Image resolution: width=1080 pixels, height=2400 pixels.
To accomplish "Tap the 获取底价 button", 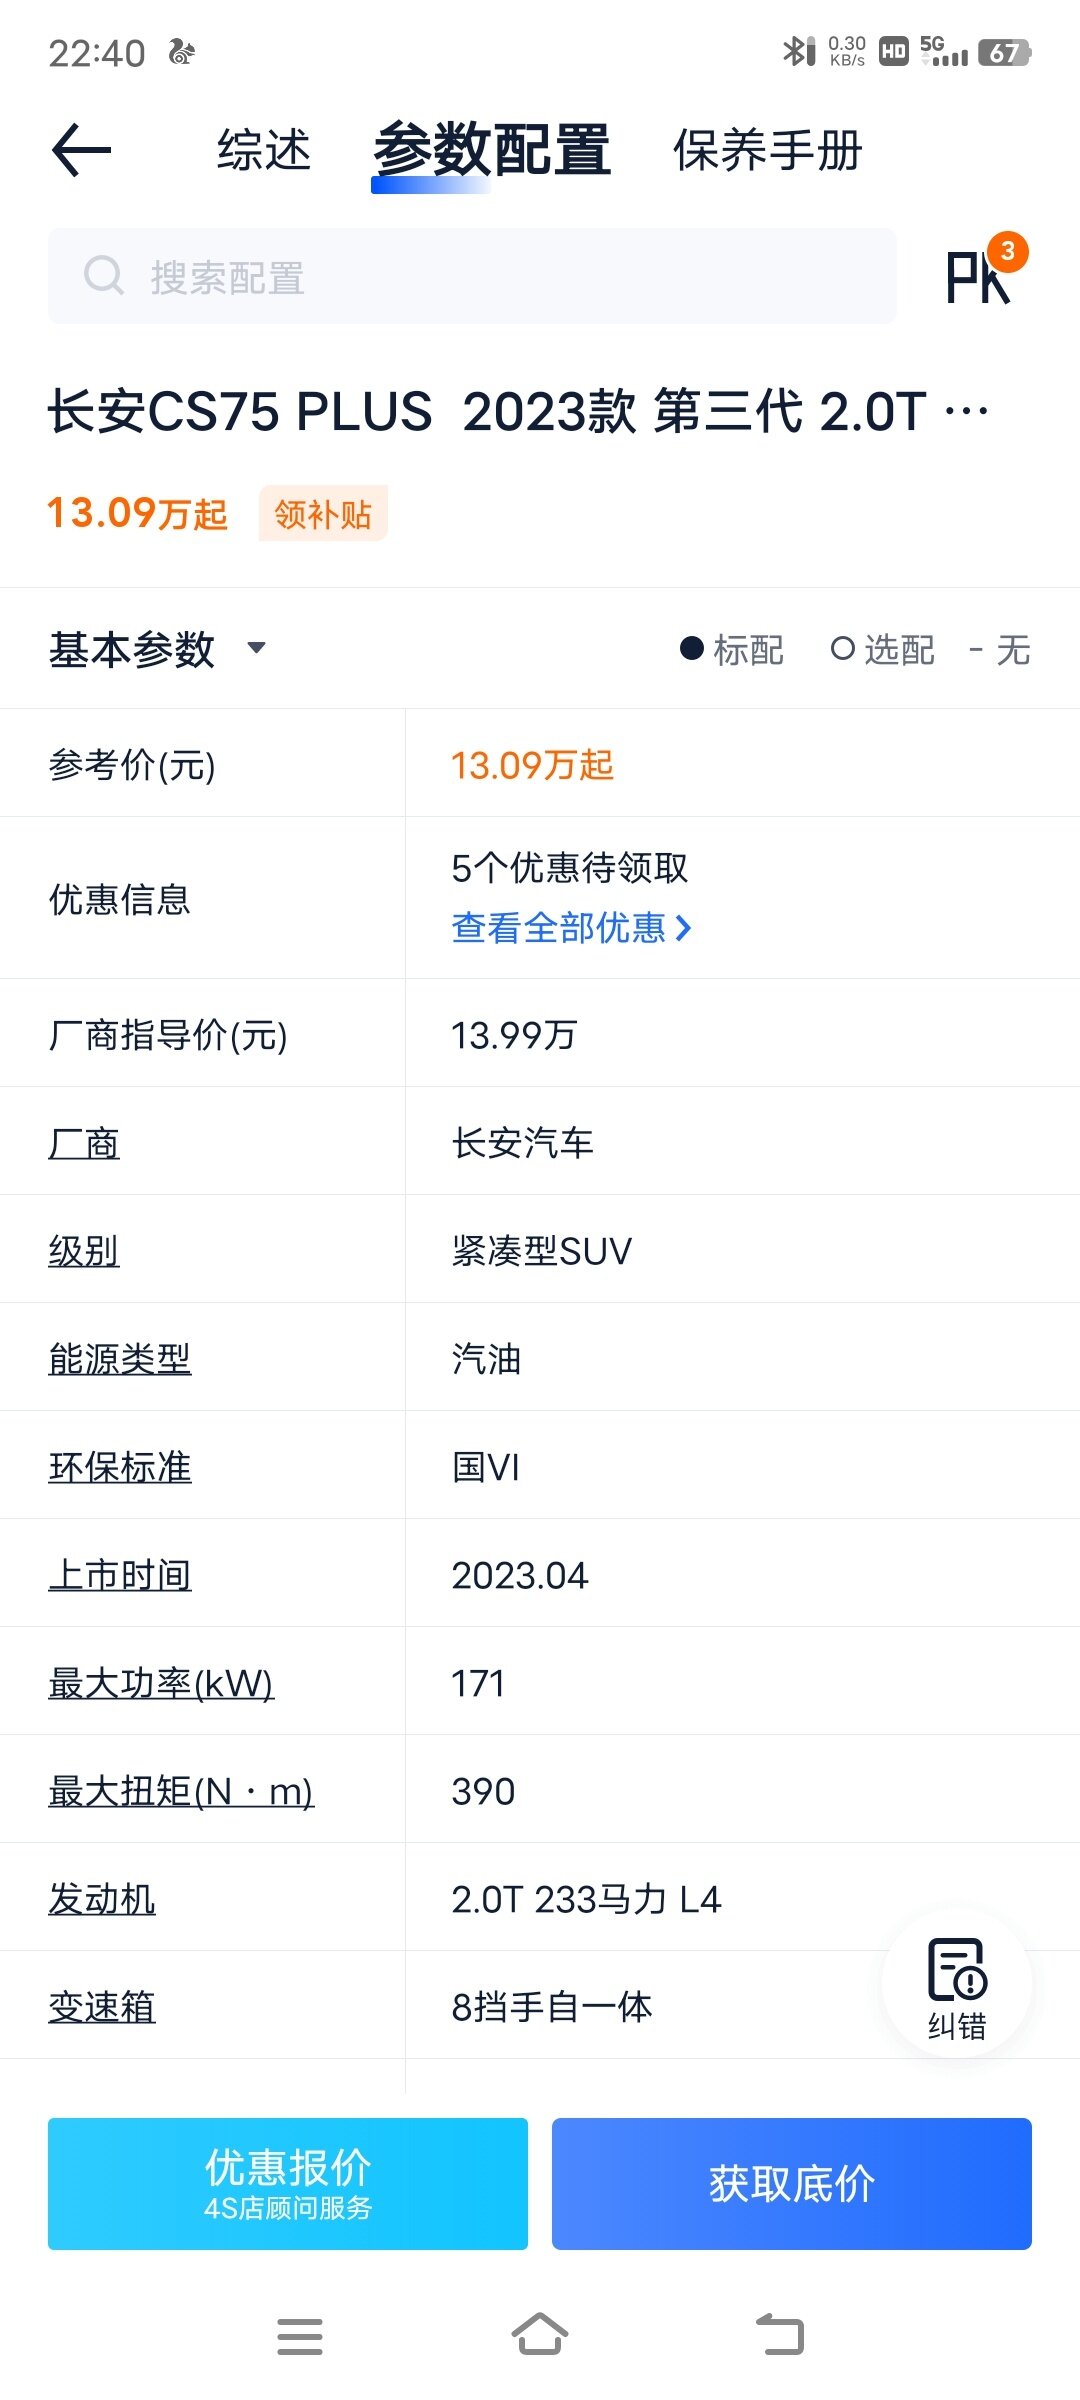I will 791,2184.
